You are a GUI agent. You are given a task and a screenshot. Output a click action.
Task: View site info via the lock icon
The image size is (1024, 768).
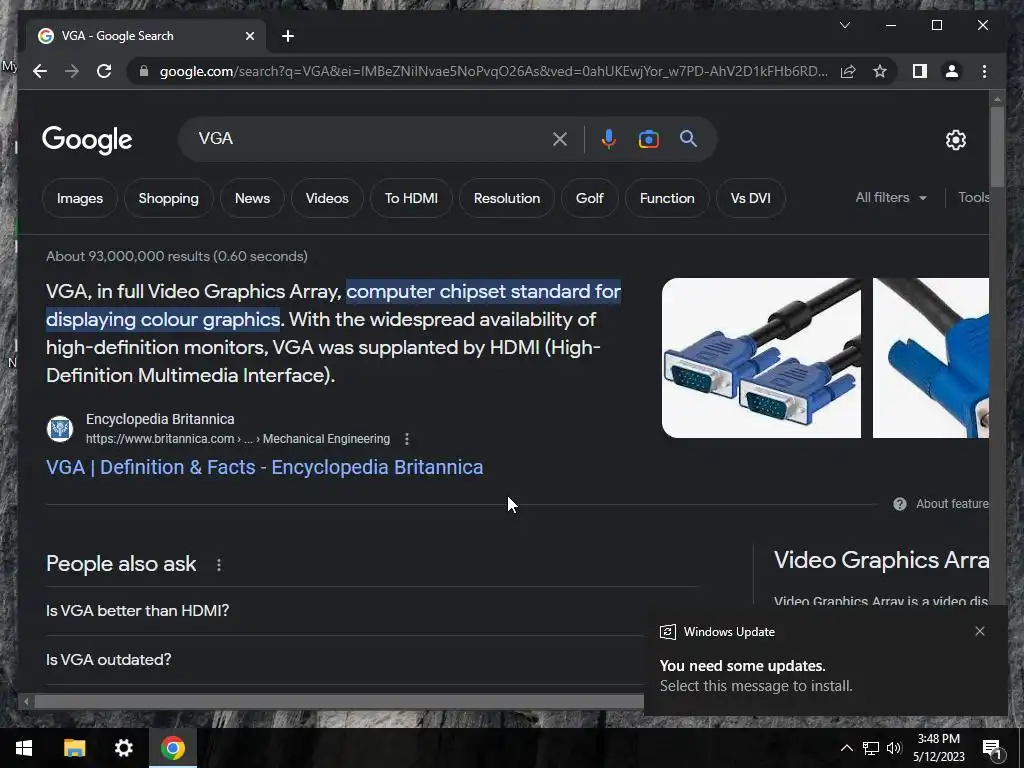click(x=144, y=71)
